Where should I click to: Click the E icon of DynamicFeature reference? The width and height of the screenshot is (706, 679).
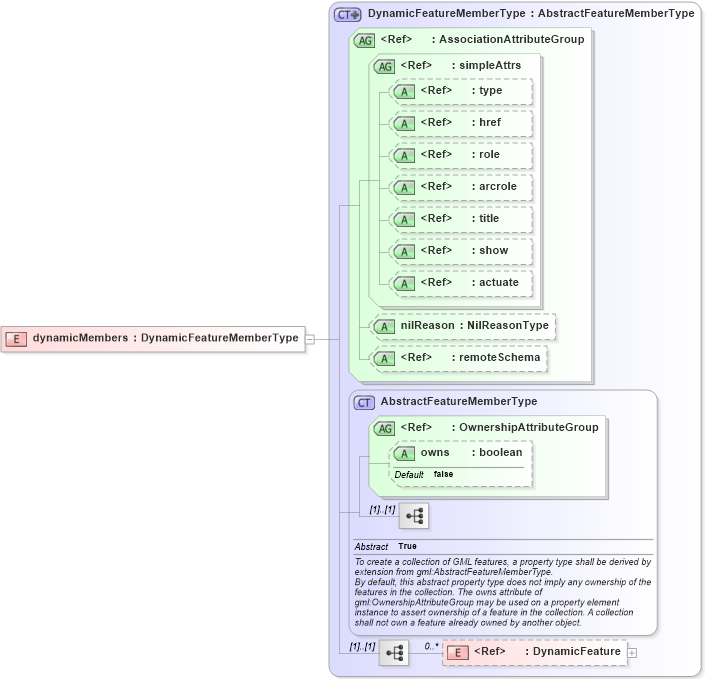point(458,652)
